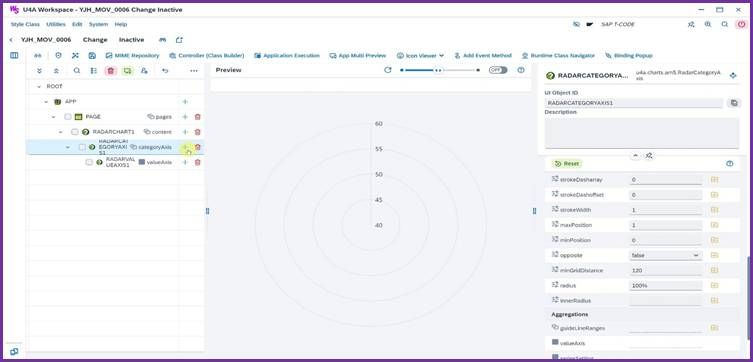The image size is (753, 362).
Task: Click the red delete icon in tree toolbar
Action: click(x=110, y=71)
